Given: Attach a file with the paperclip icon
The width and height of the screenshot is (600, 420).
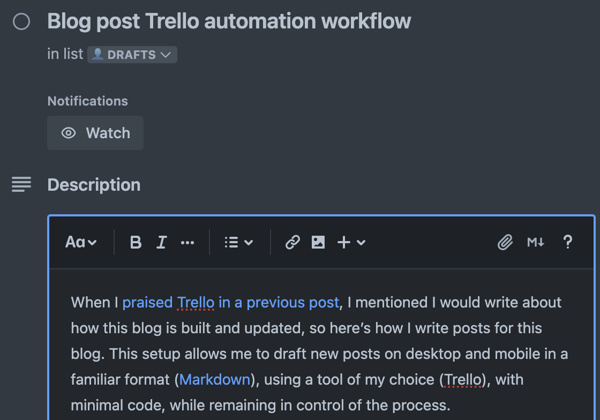Looking at the screenshot, I should click(x=505, y=242).
